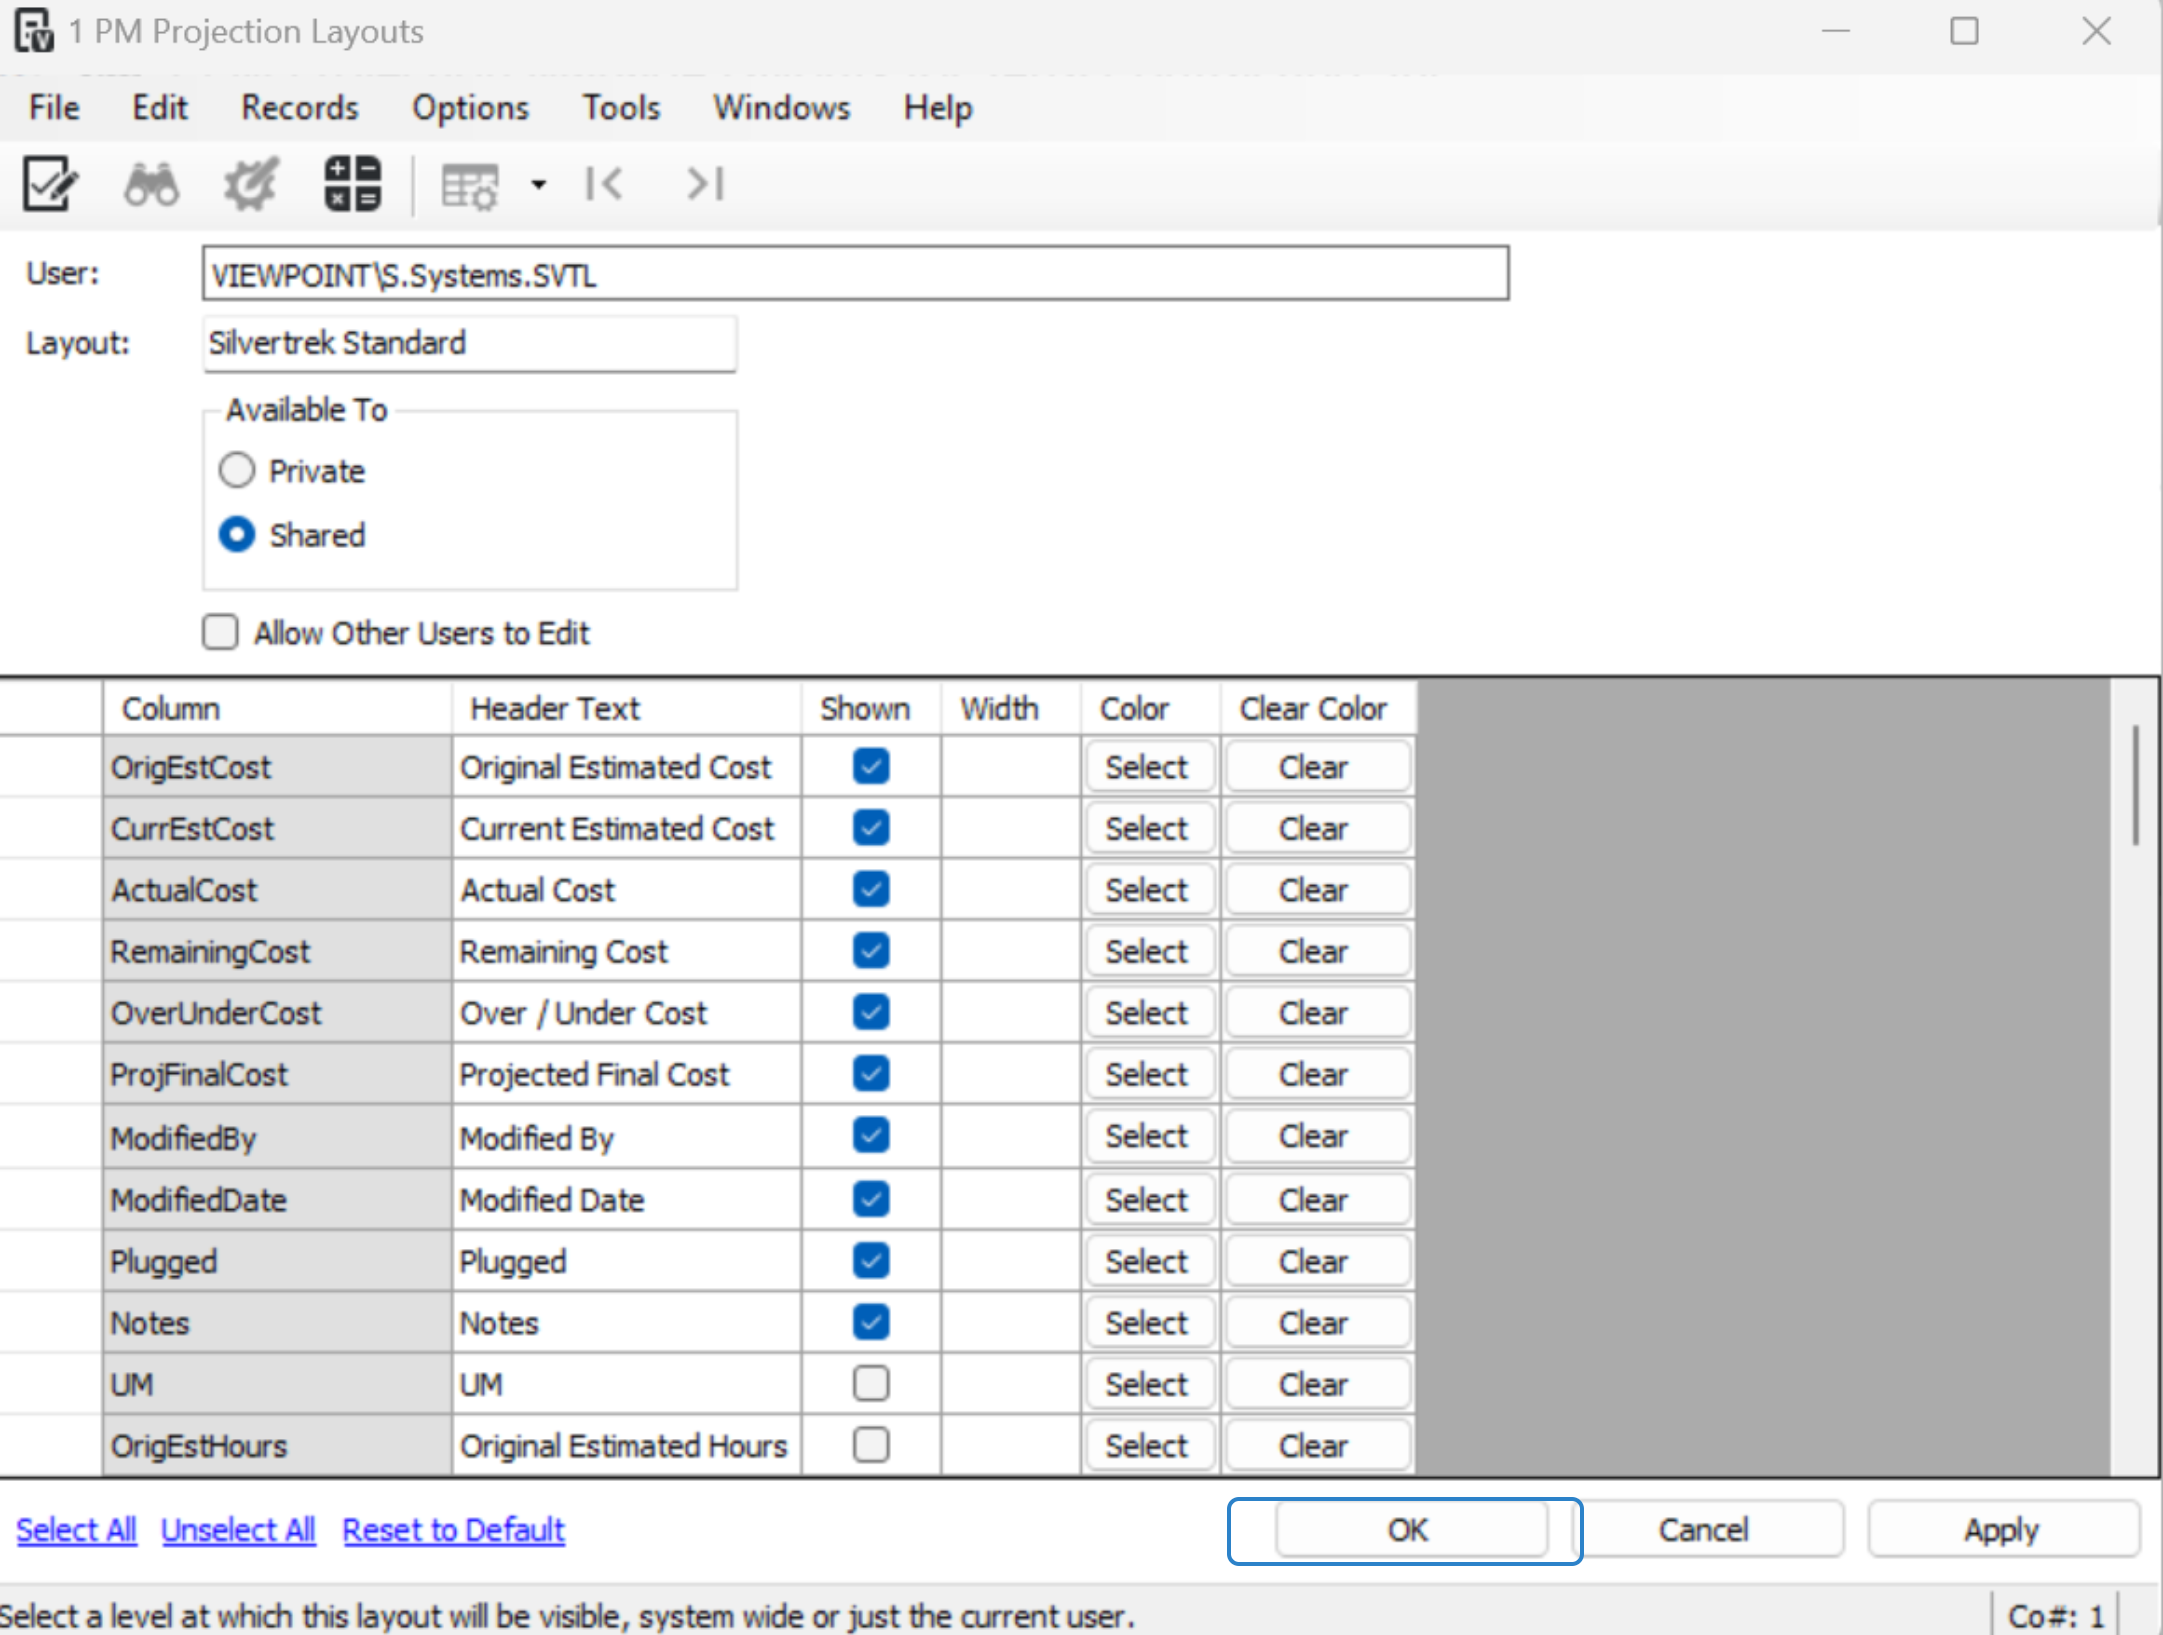Click the checklist edit toolbar icon
The width and height of the screenshot is (2163, 1635).
click(50, 184)
